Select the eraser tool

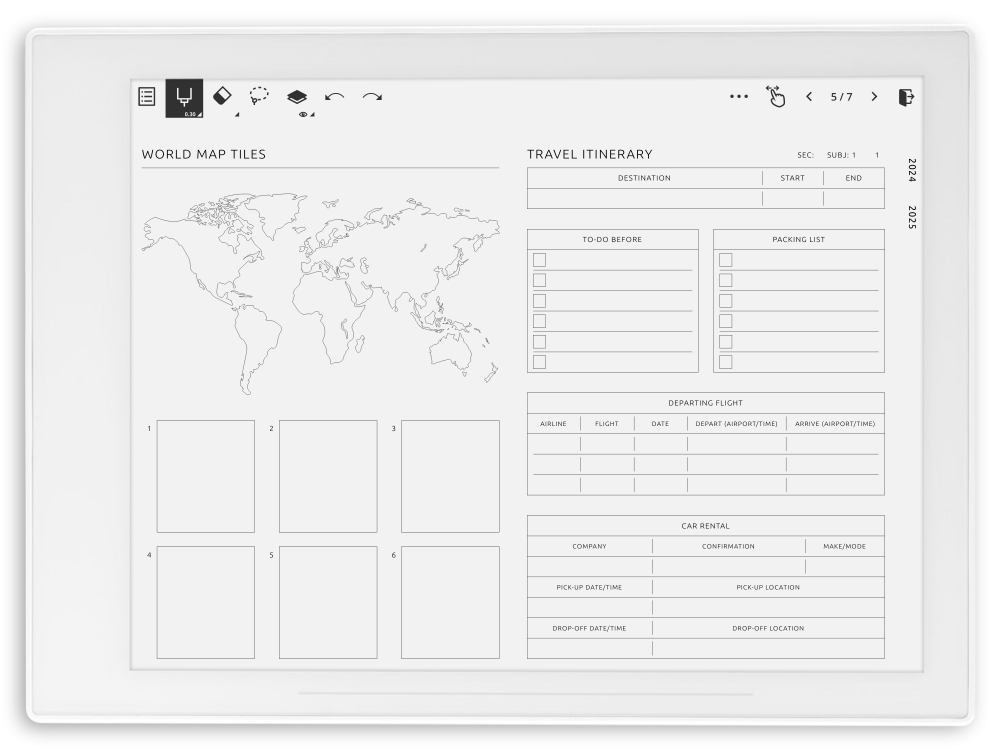pos(222,95)
